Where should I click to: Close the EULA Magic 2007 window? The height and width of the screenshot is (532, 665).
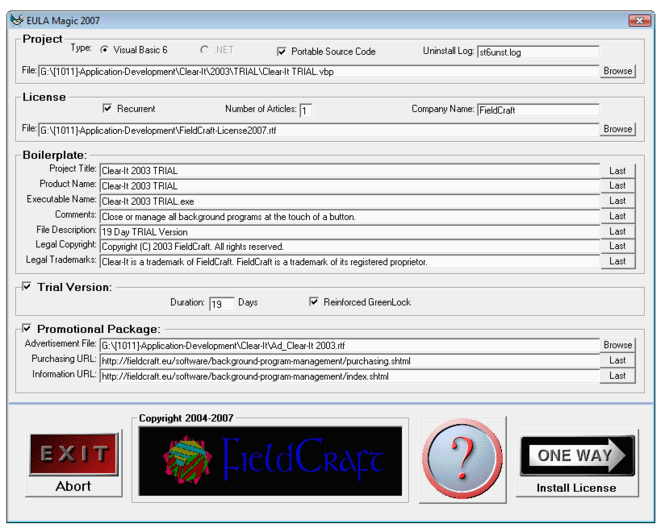tap(640, 20)
